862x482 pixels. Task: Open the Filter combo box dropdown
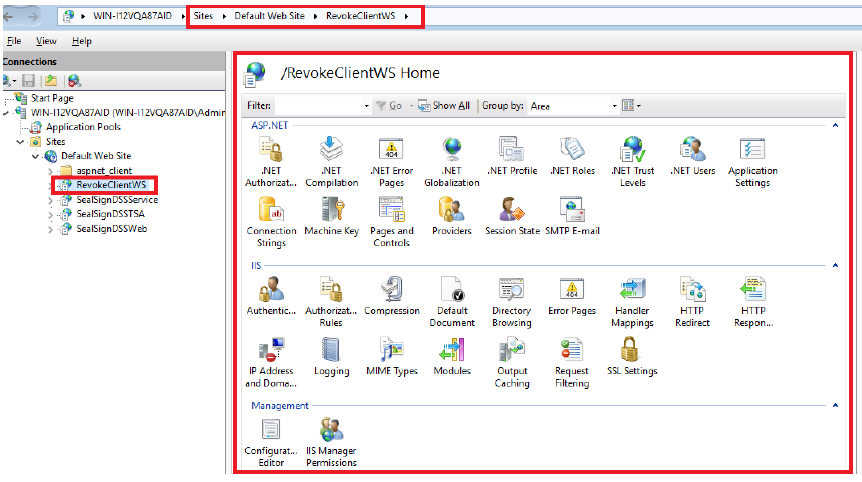point(364,106)
